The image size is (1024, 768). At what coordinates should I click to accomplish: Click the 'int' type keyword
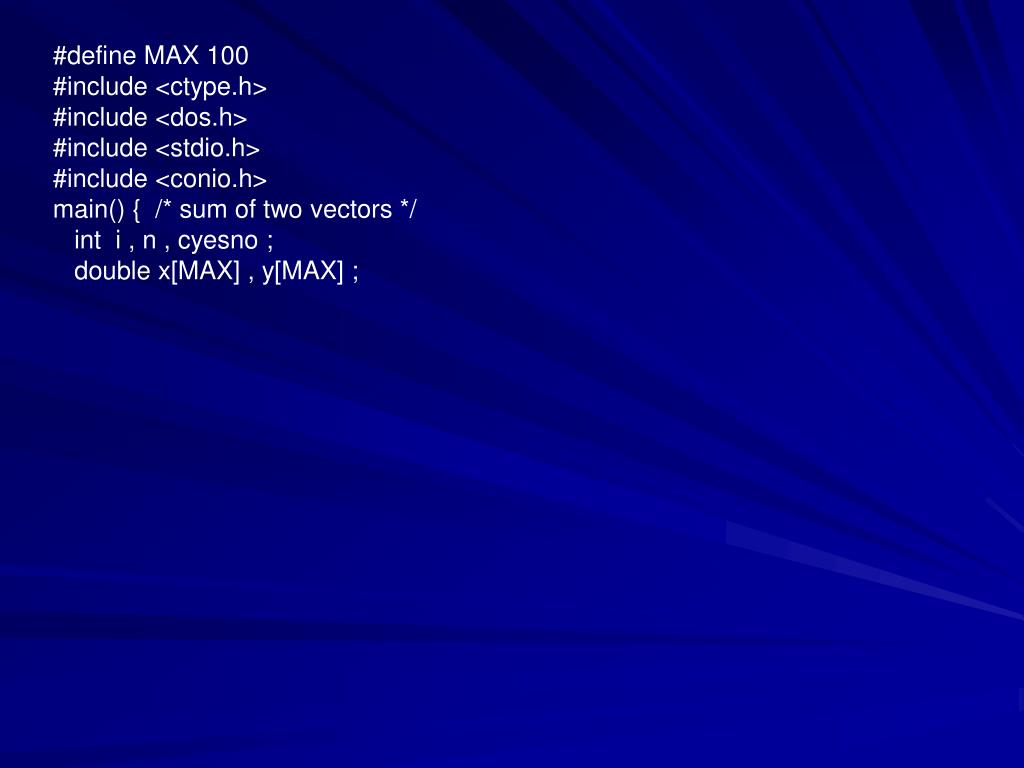click(x=88, y=240)
